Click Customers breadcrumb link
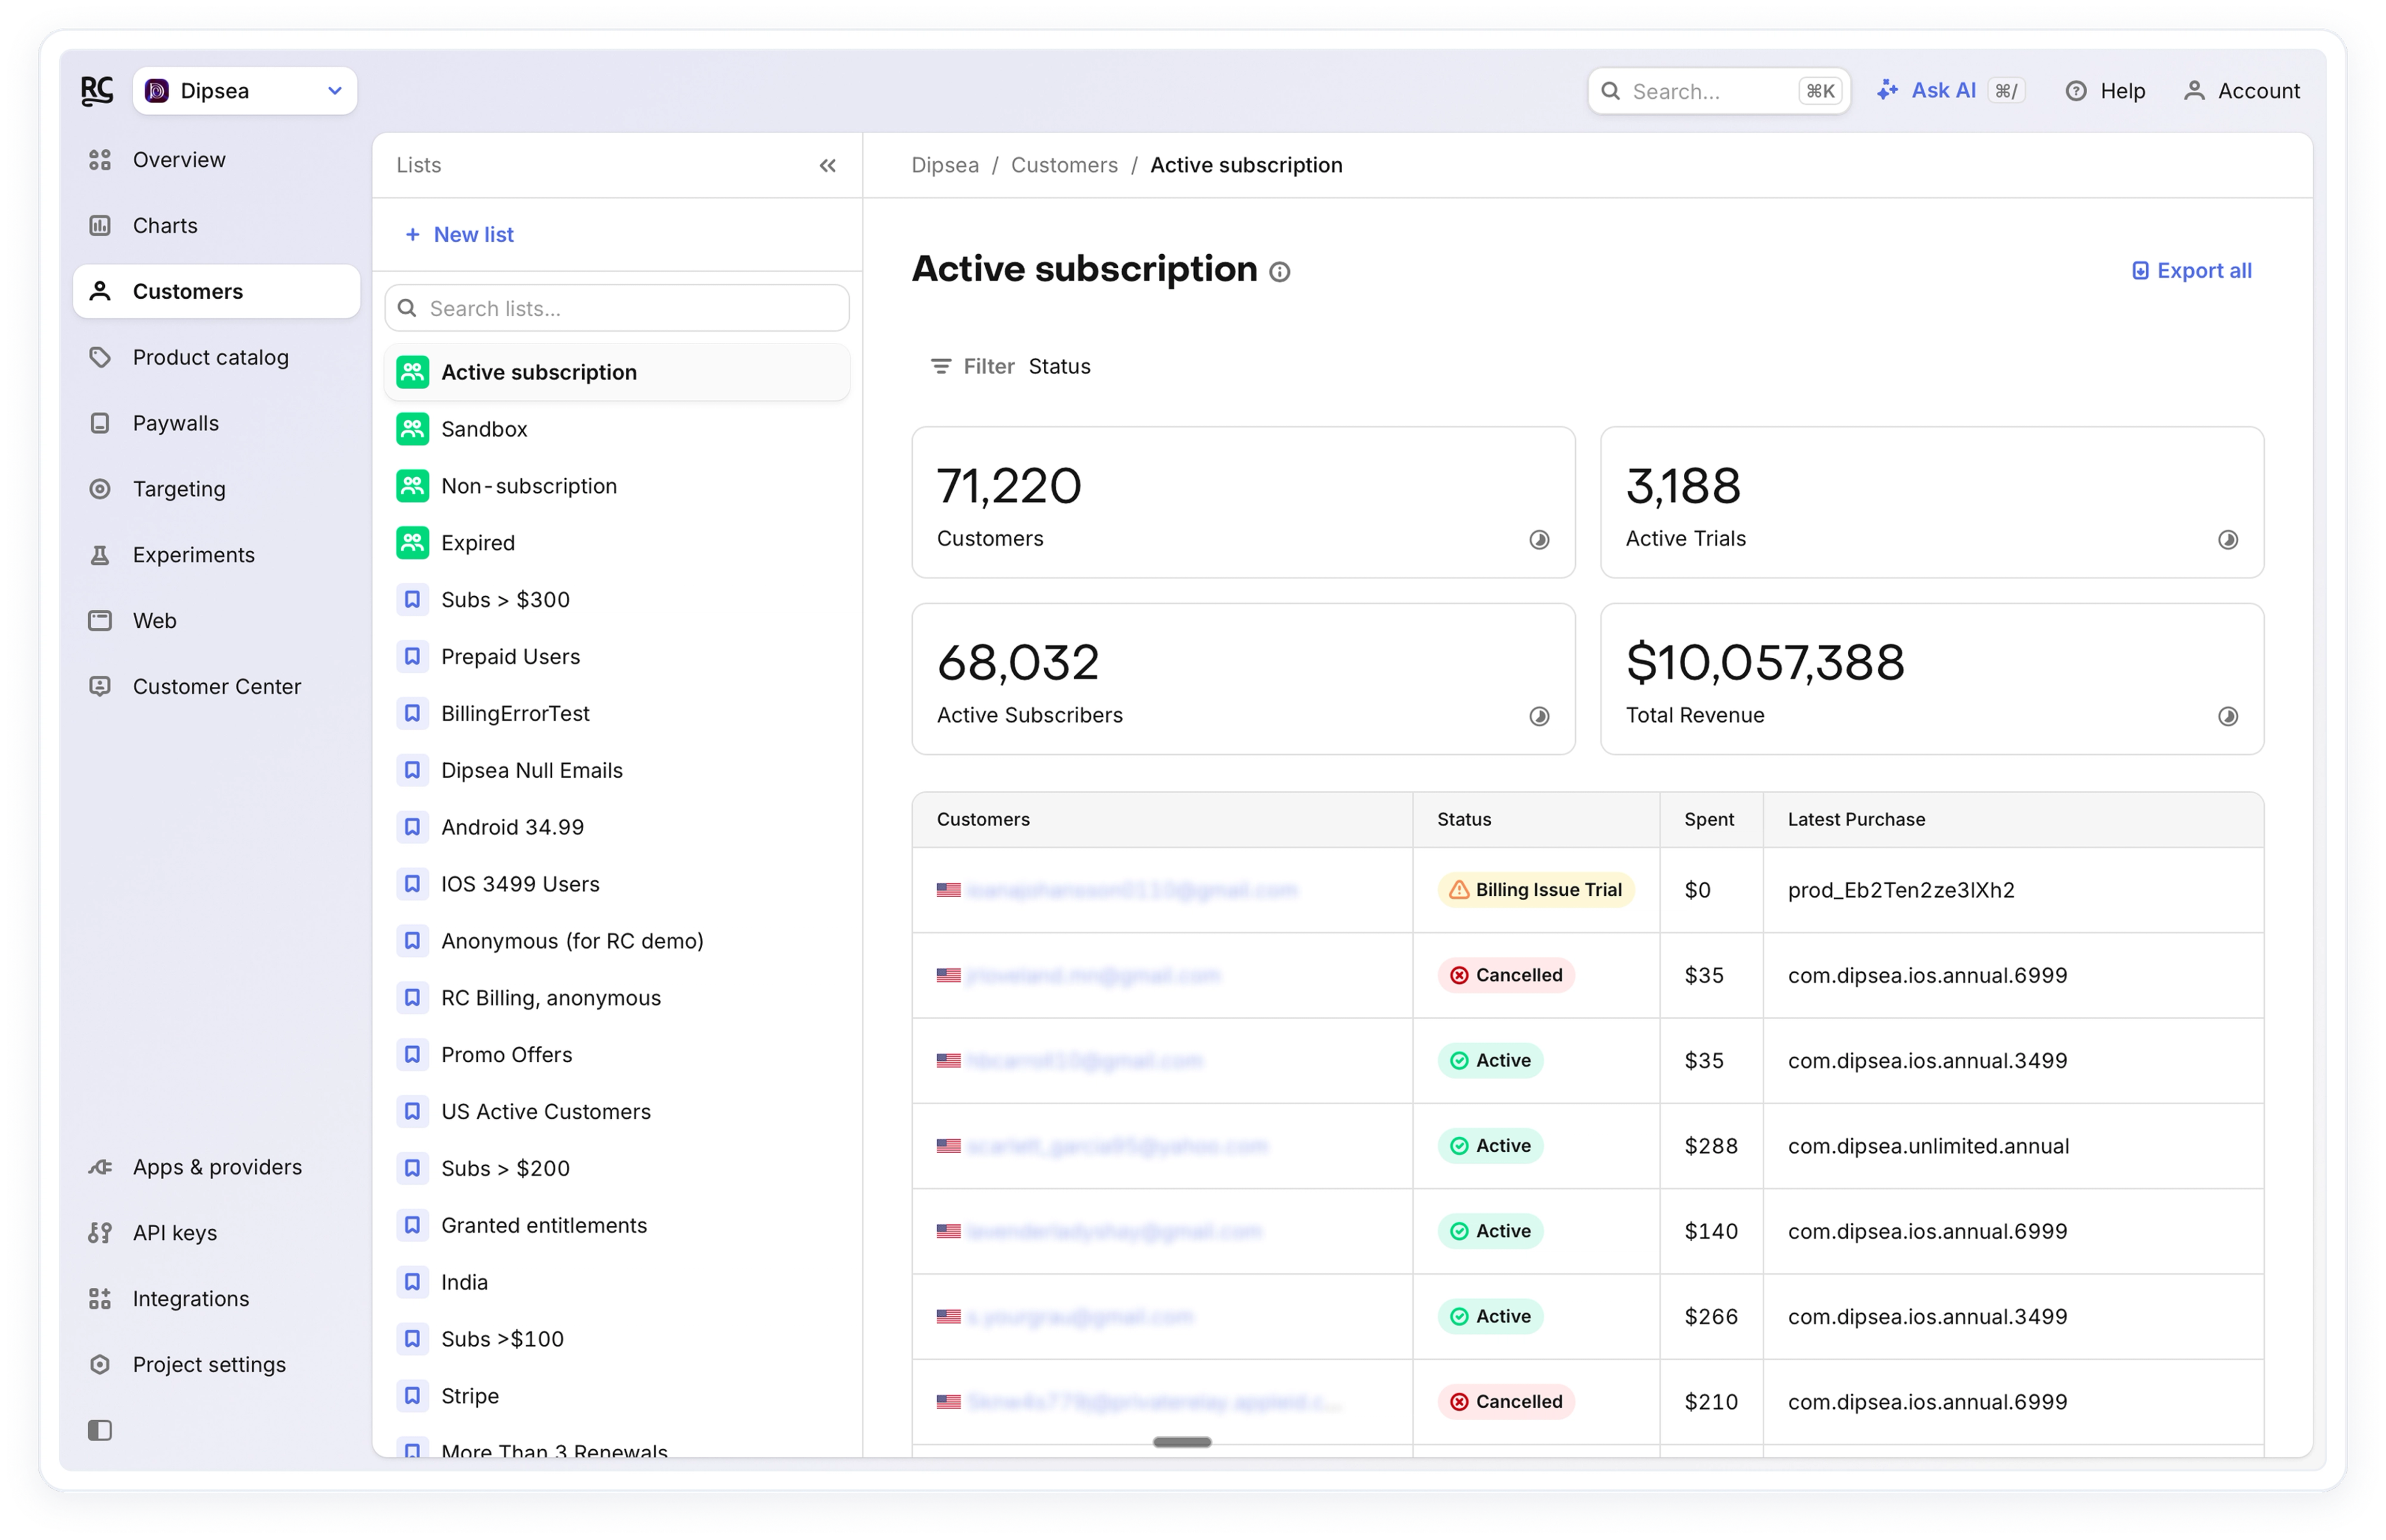 pyautogui.click(x=1063, y=166)
